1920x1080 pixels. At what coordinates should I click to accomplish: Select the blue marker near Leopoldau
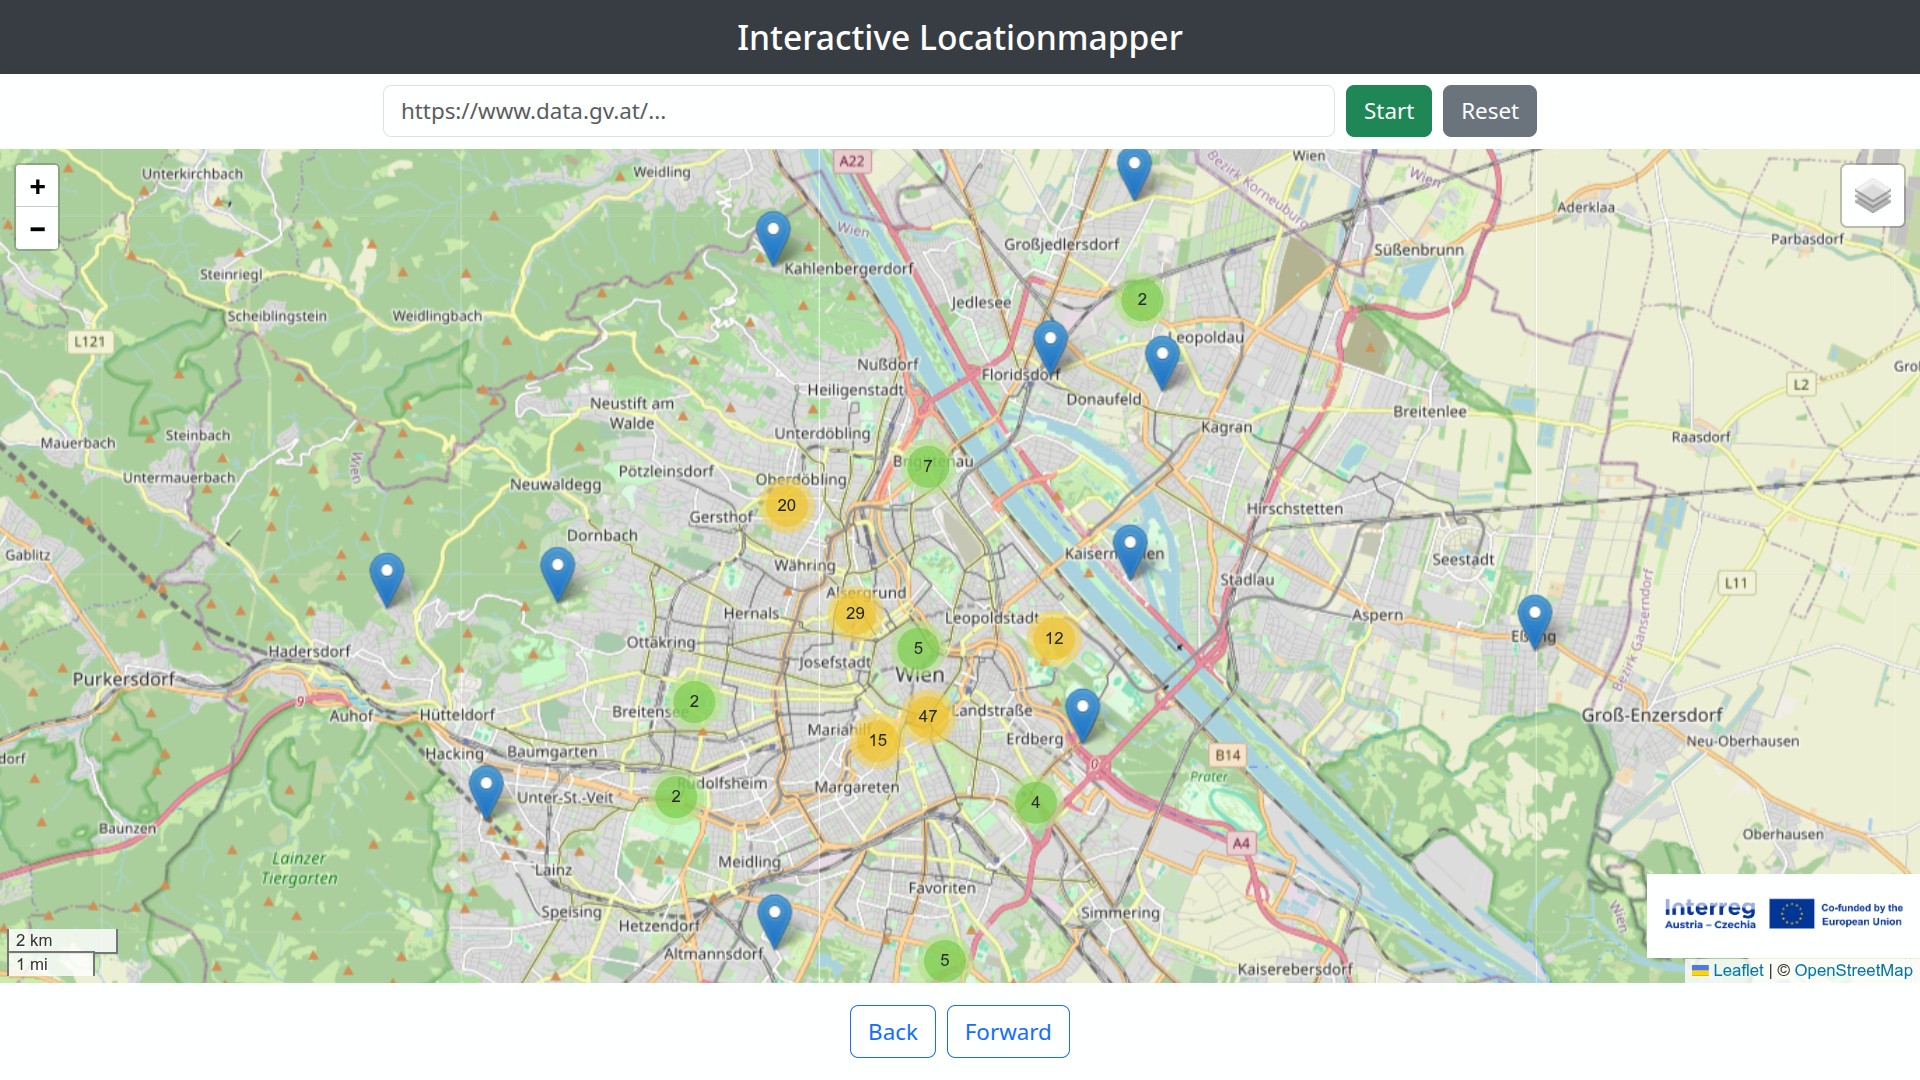point(1162,362)
